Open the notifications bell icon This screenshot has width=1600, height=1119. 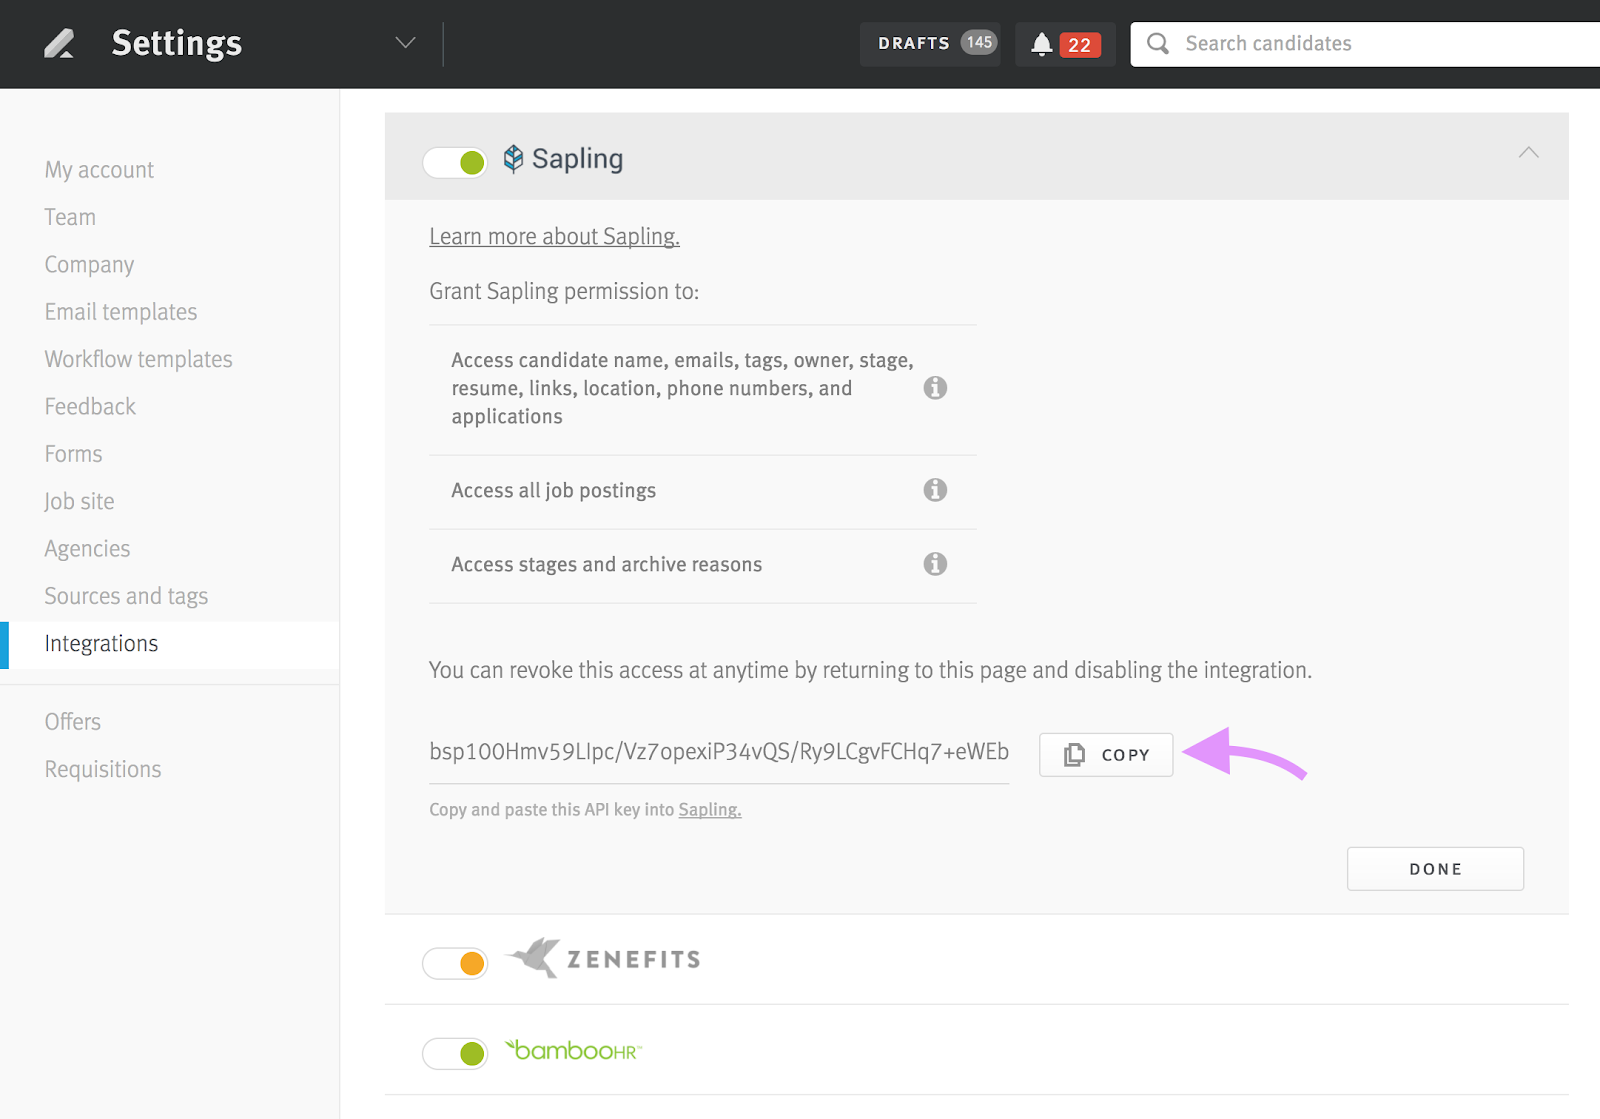(x=1041, y=45)
